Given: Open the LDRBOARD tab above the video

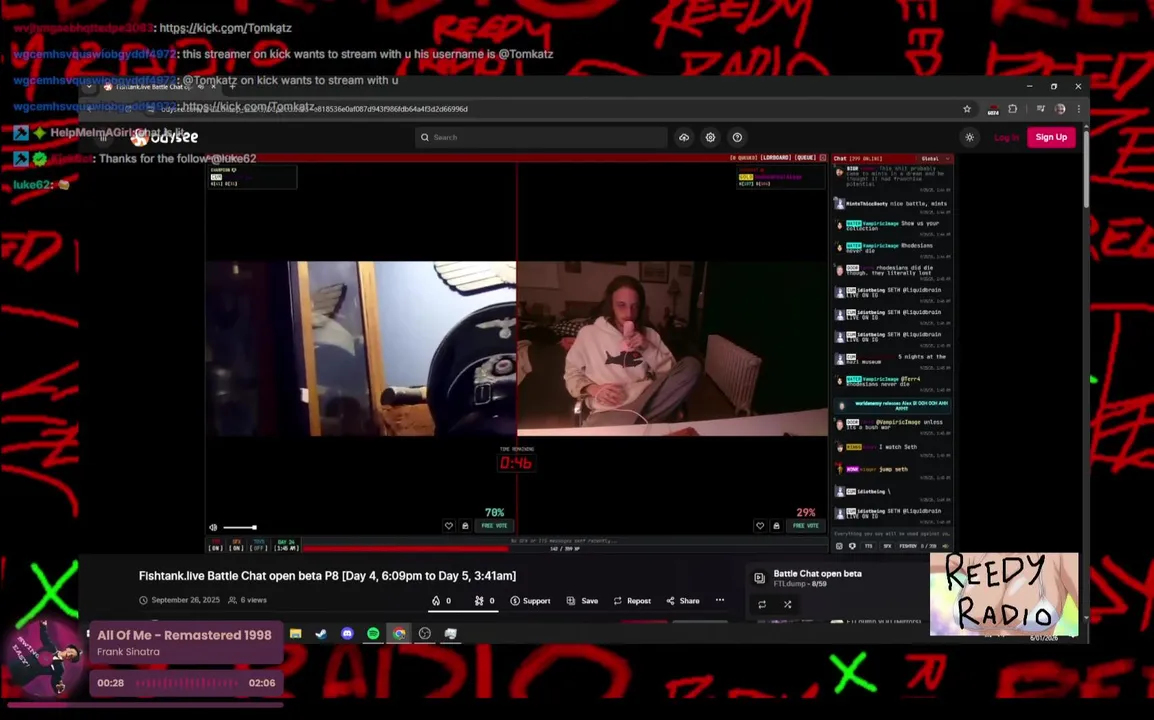Looking at the screenshot, I should [776, 158].
